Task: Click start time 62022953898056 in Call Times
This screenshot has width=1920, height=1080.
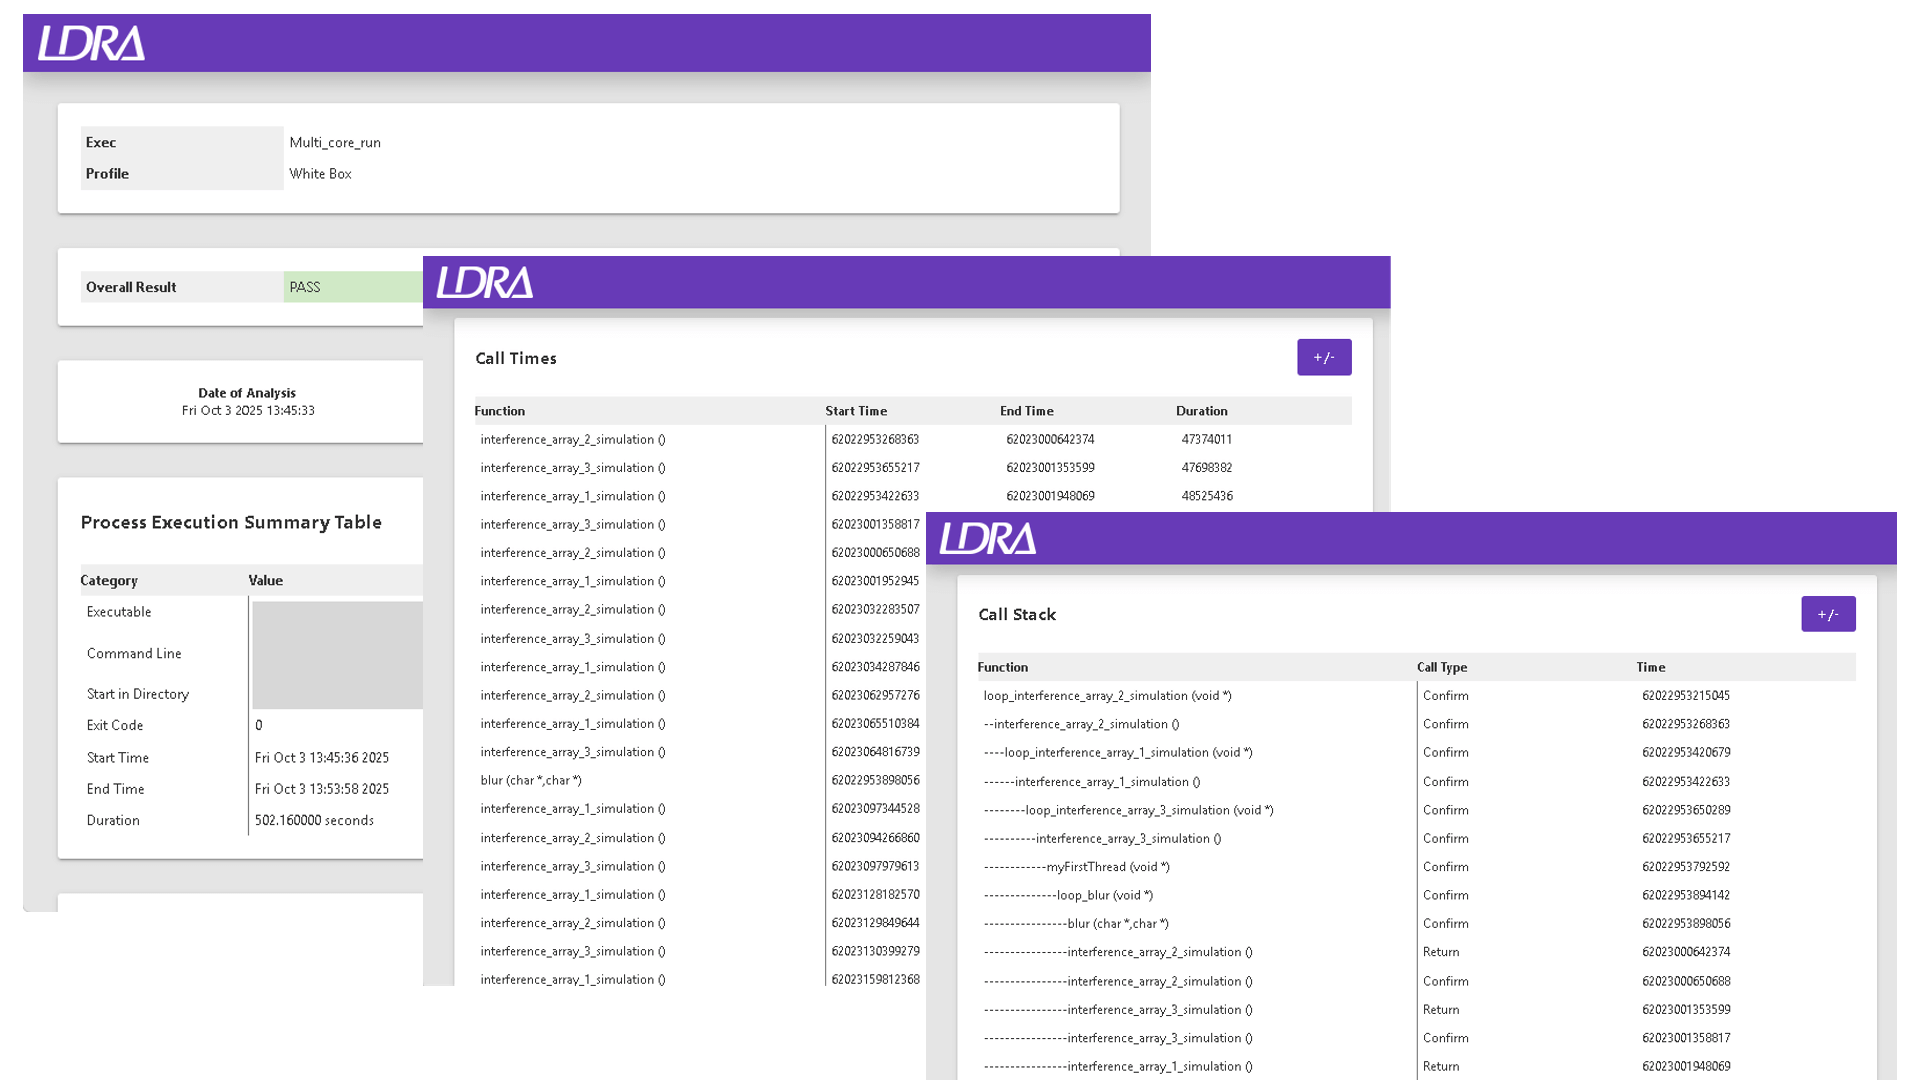Action: tap(875, 780)
